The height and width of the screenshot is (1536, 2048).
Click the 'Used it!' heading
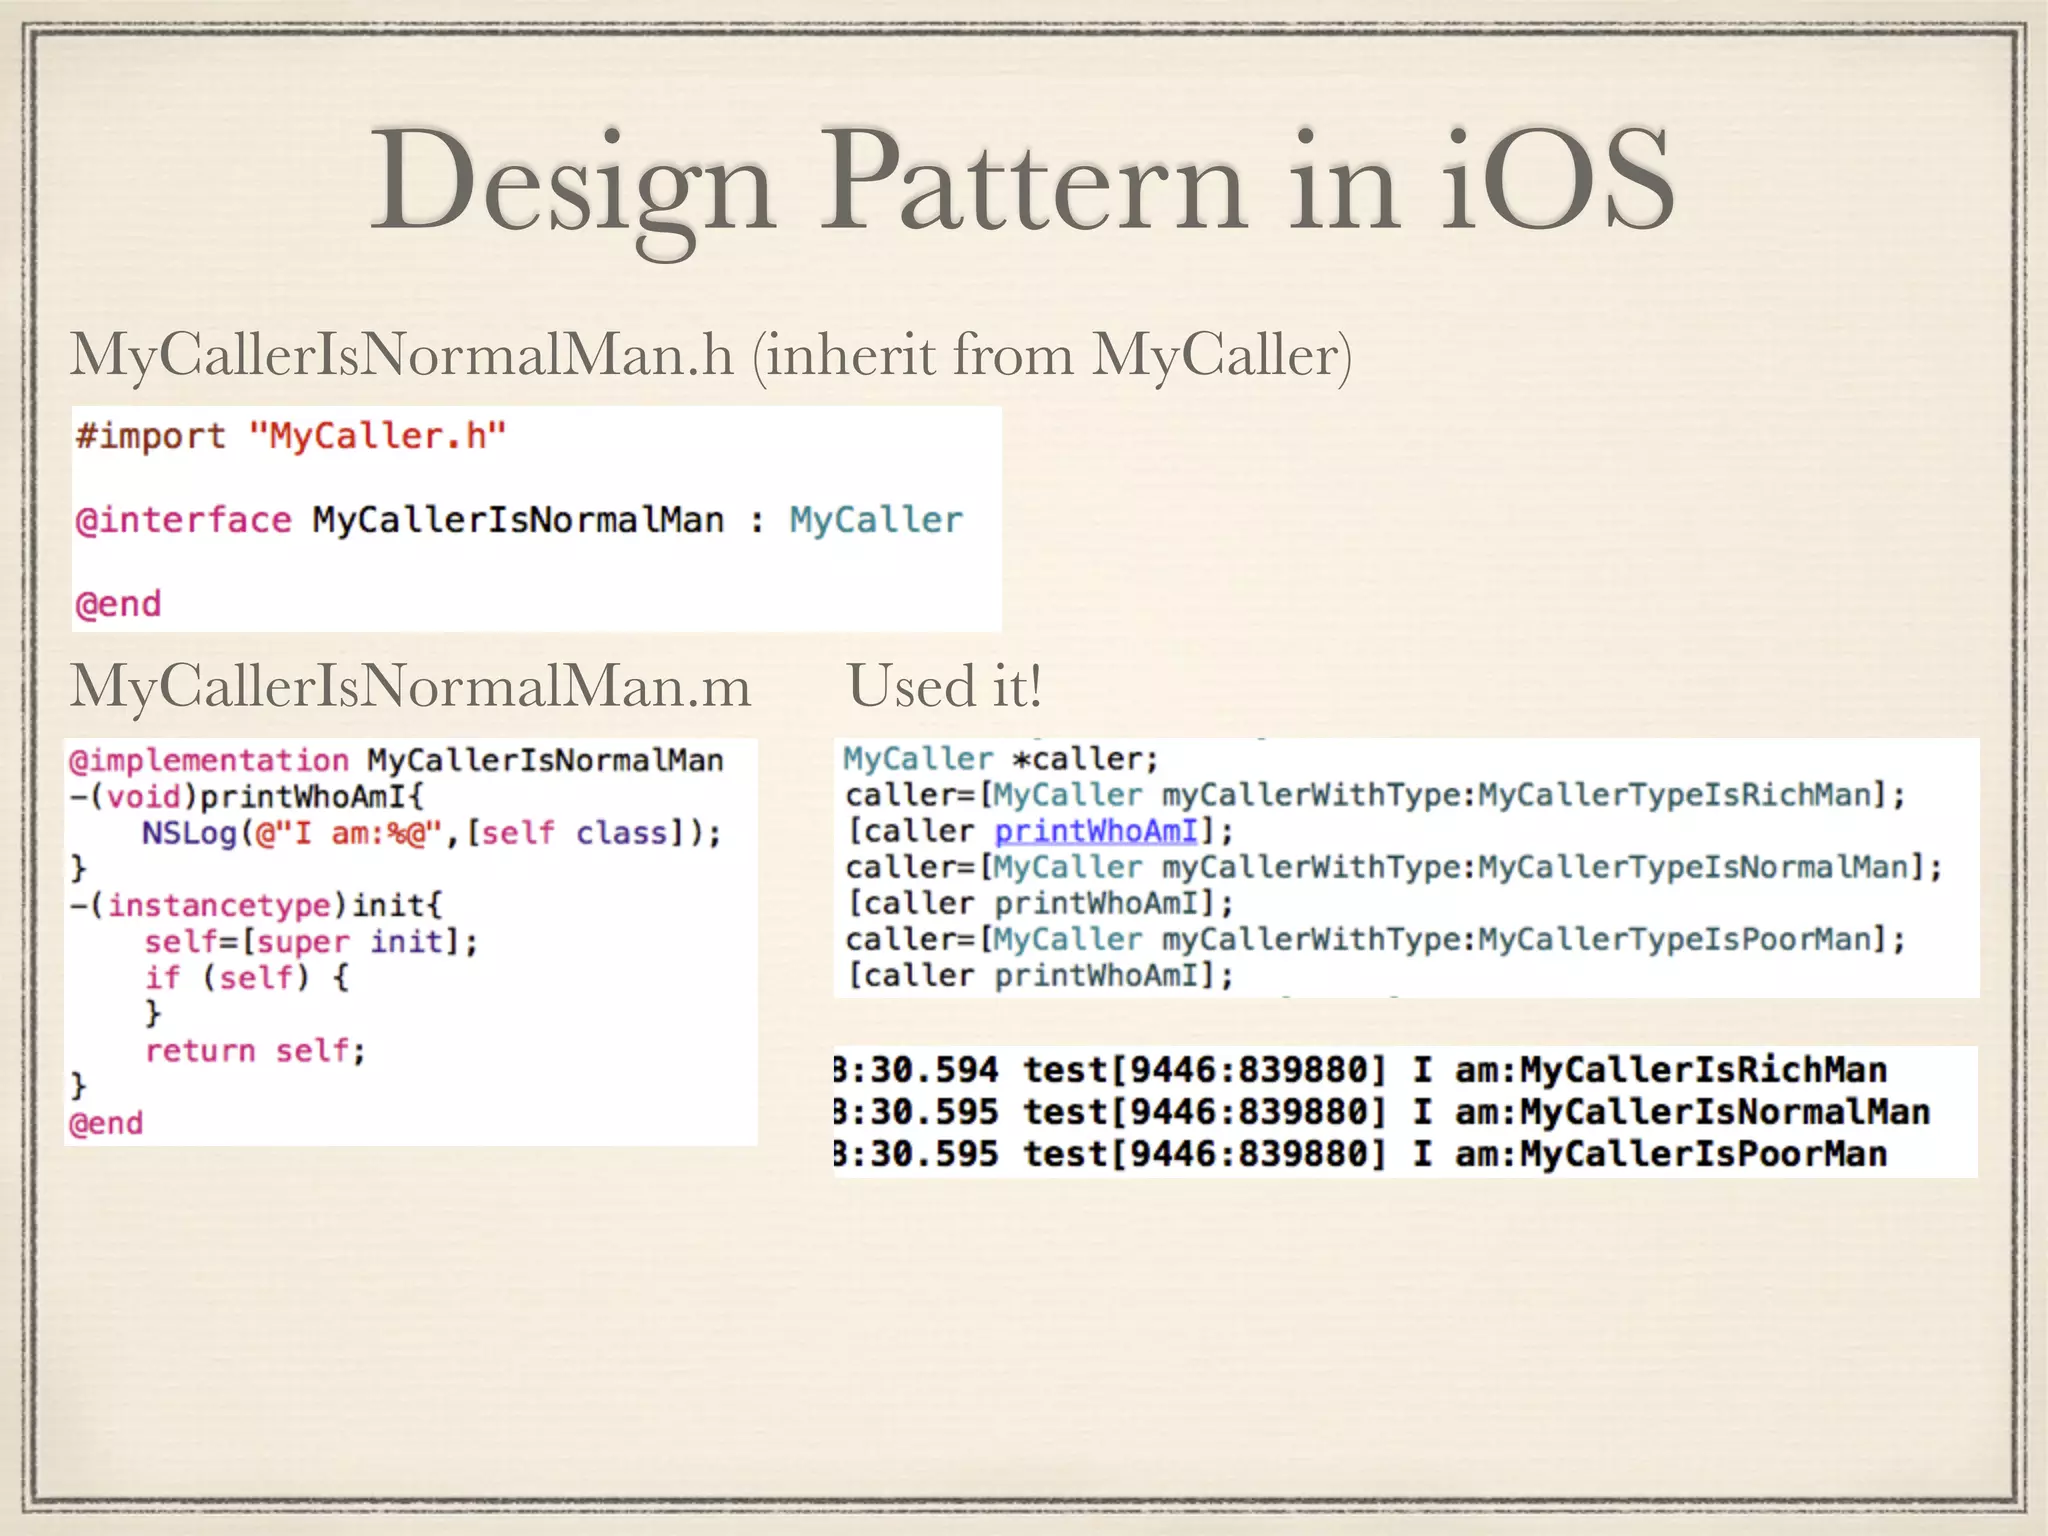click(x=945, y=687)
